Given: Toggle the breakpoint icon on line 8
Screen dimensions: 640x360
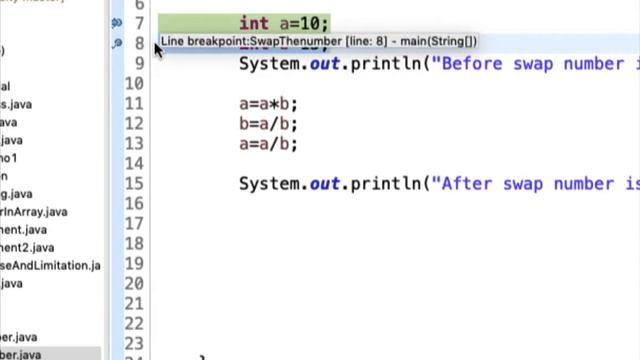Looking at the screenshot, I should pyautogui.click(x=117, y=43).
